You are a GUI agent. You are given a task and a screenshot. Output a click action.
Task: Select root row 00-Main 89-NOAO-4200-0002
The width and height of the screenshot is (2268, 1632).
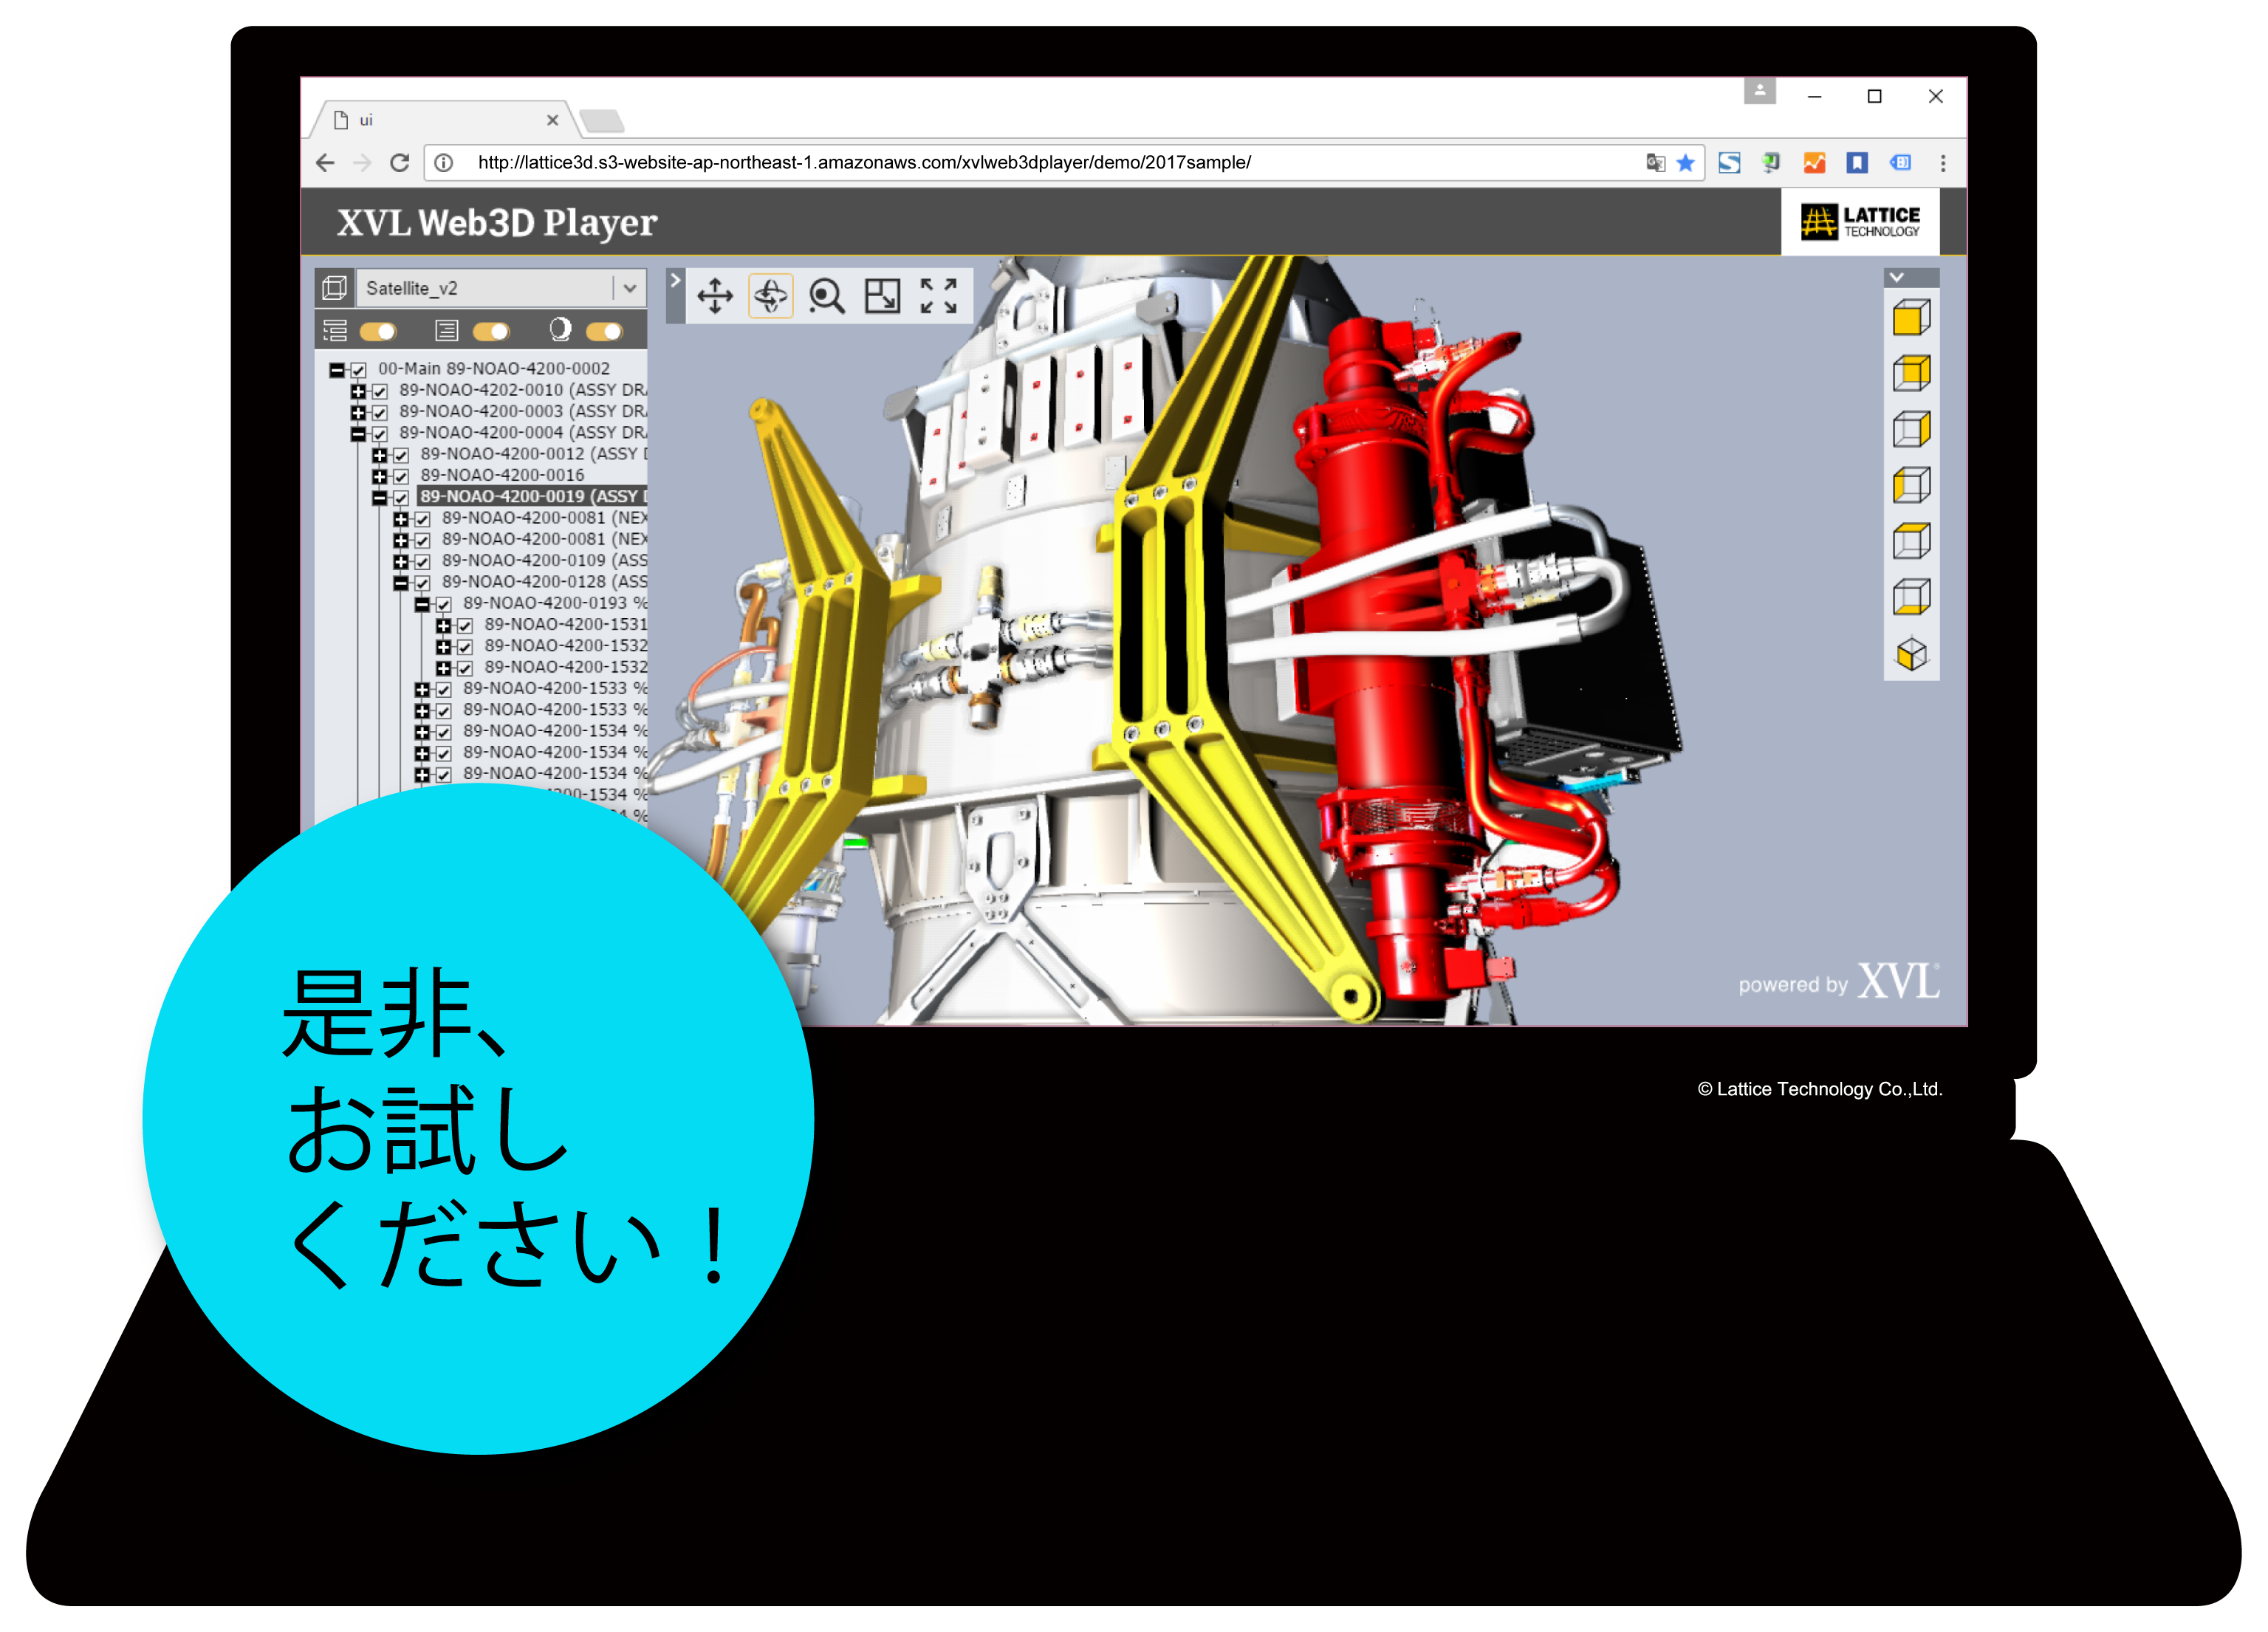494,368
